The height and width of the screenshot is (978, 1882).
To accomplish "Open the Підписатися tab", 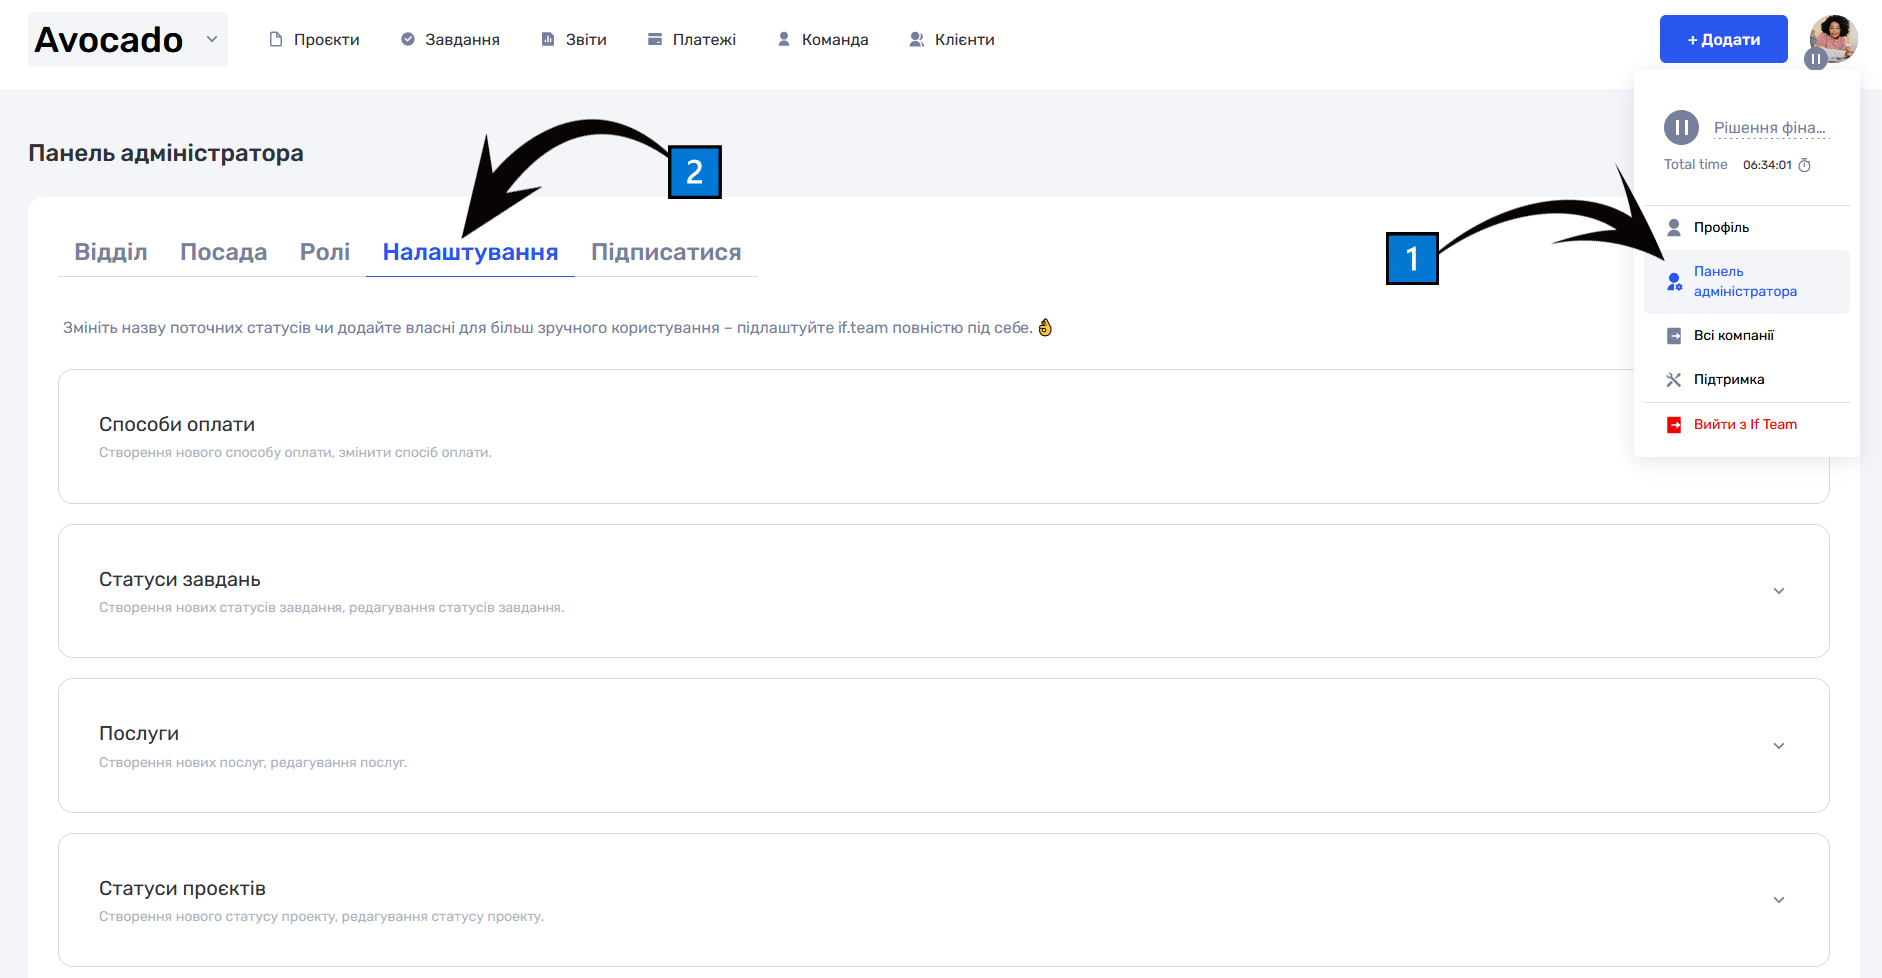I will (x=666, y=252).
